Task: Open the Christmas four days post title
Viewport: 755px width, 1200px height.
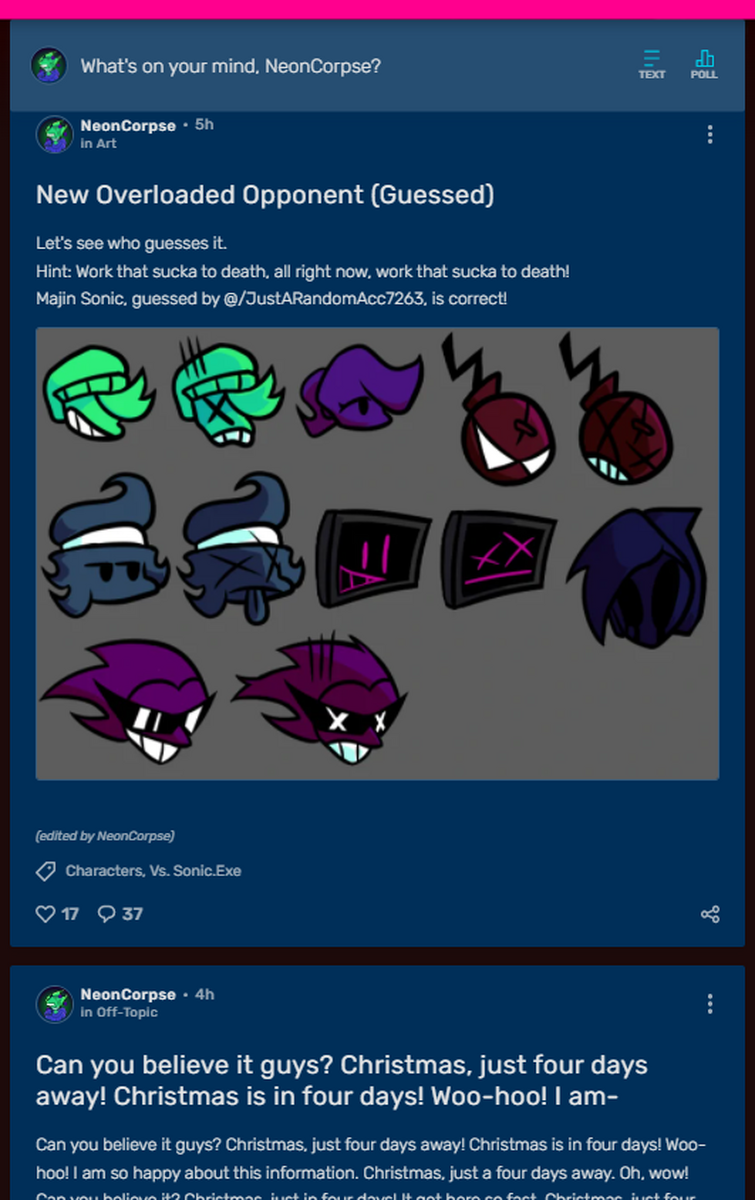Action: pos(342,1080)
